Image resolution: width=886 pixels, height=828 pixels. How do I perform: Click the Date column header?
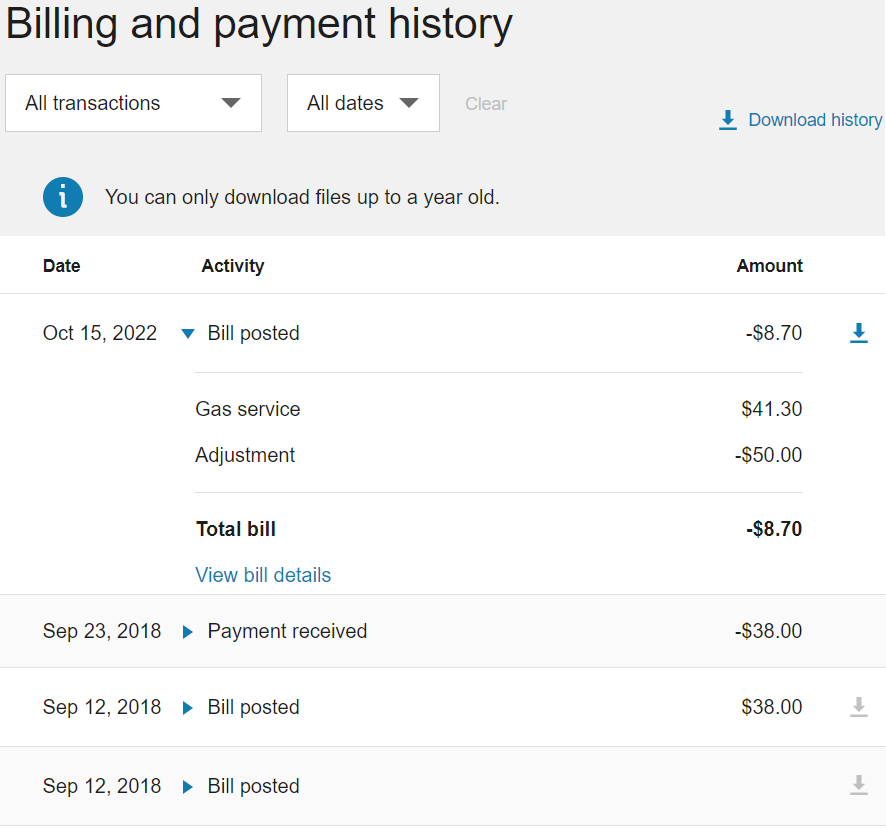[62, 266]
